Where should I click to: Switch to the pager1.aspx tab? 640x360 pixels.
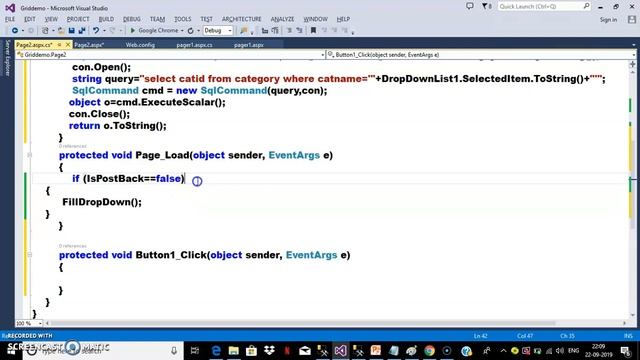[x=249, y=45]
